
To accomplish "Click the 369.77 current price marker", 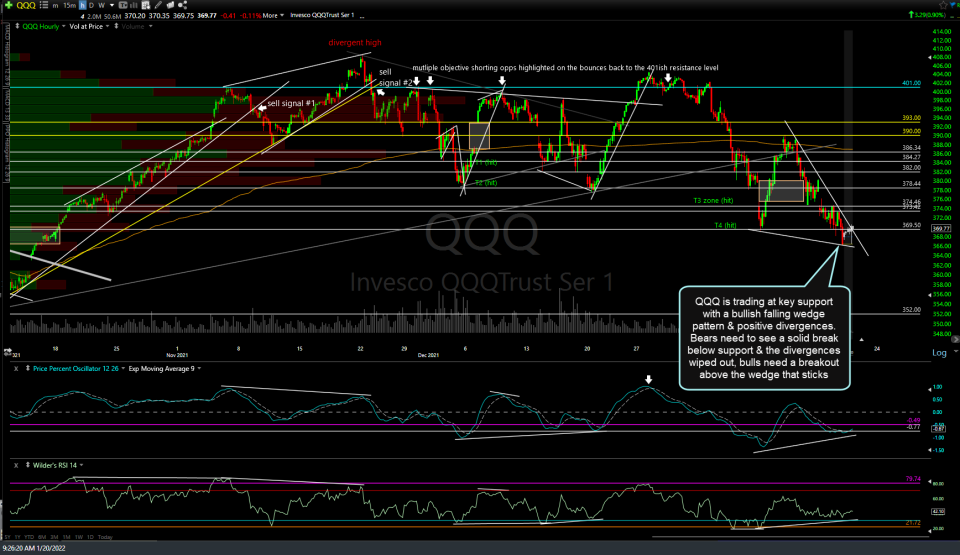I will [941, 228].
